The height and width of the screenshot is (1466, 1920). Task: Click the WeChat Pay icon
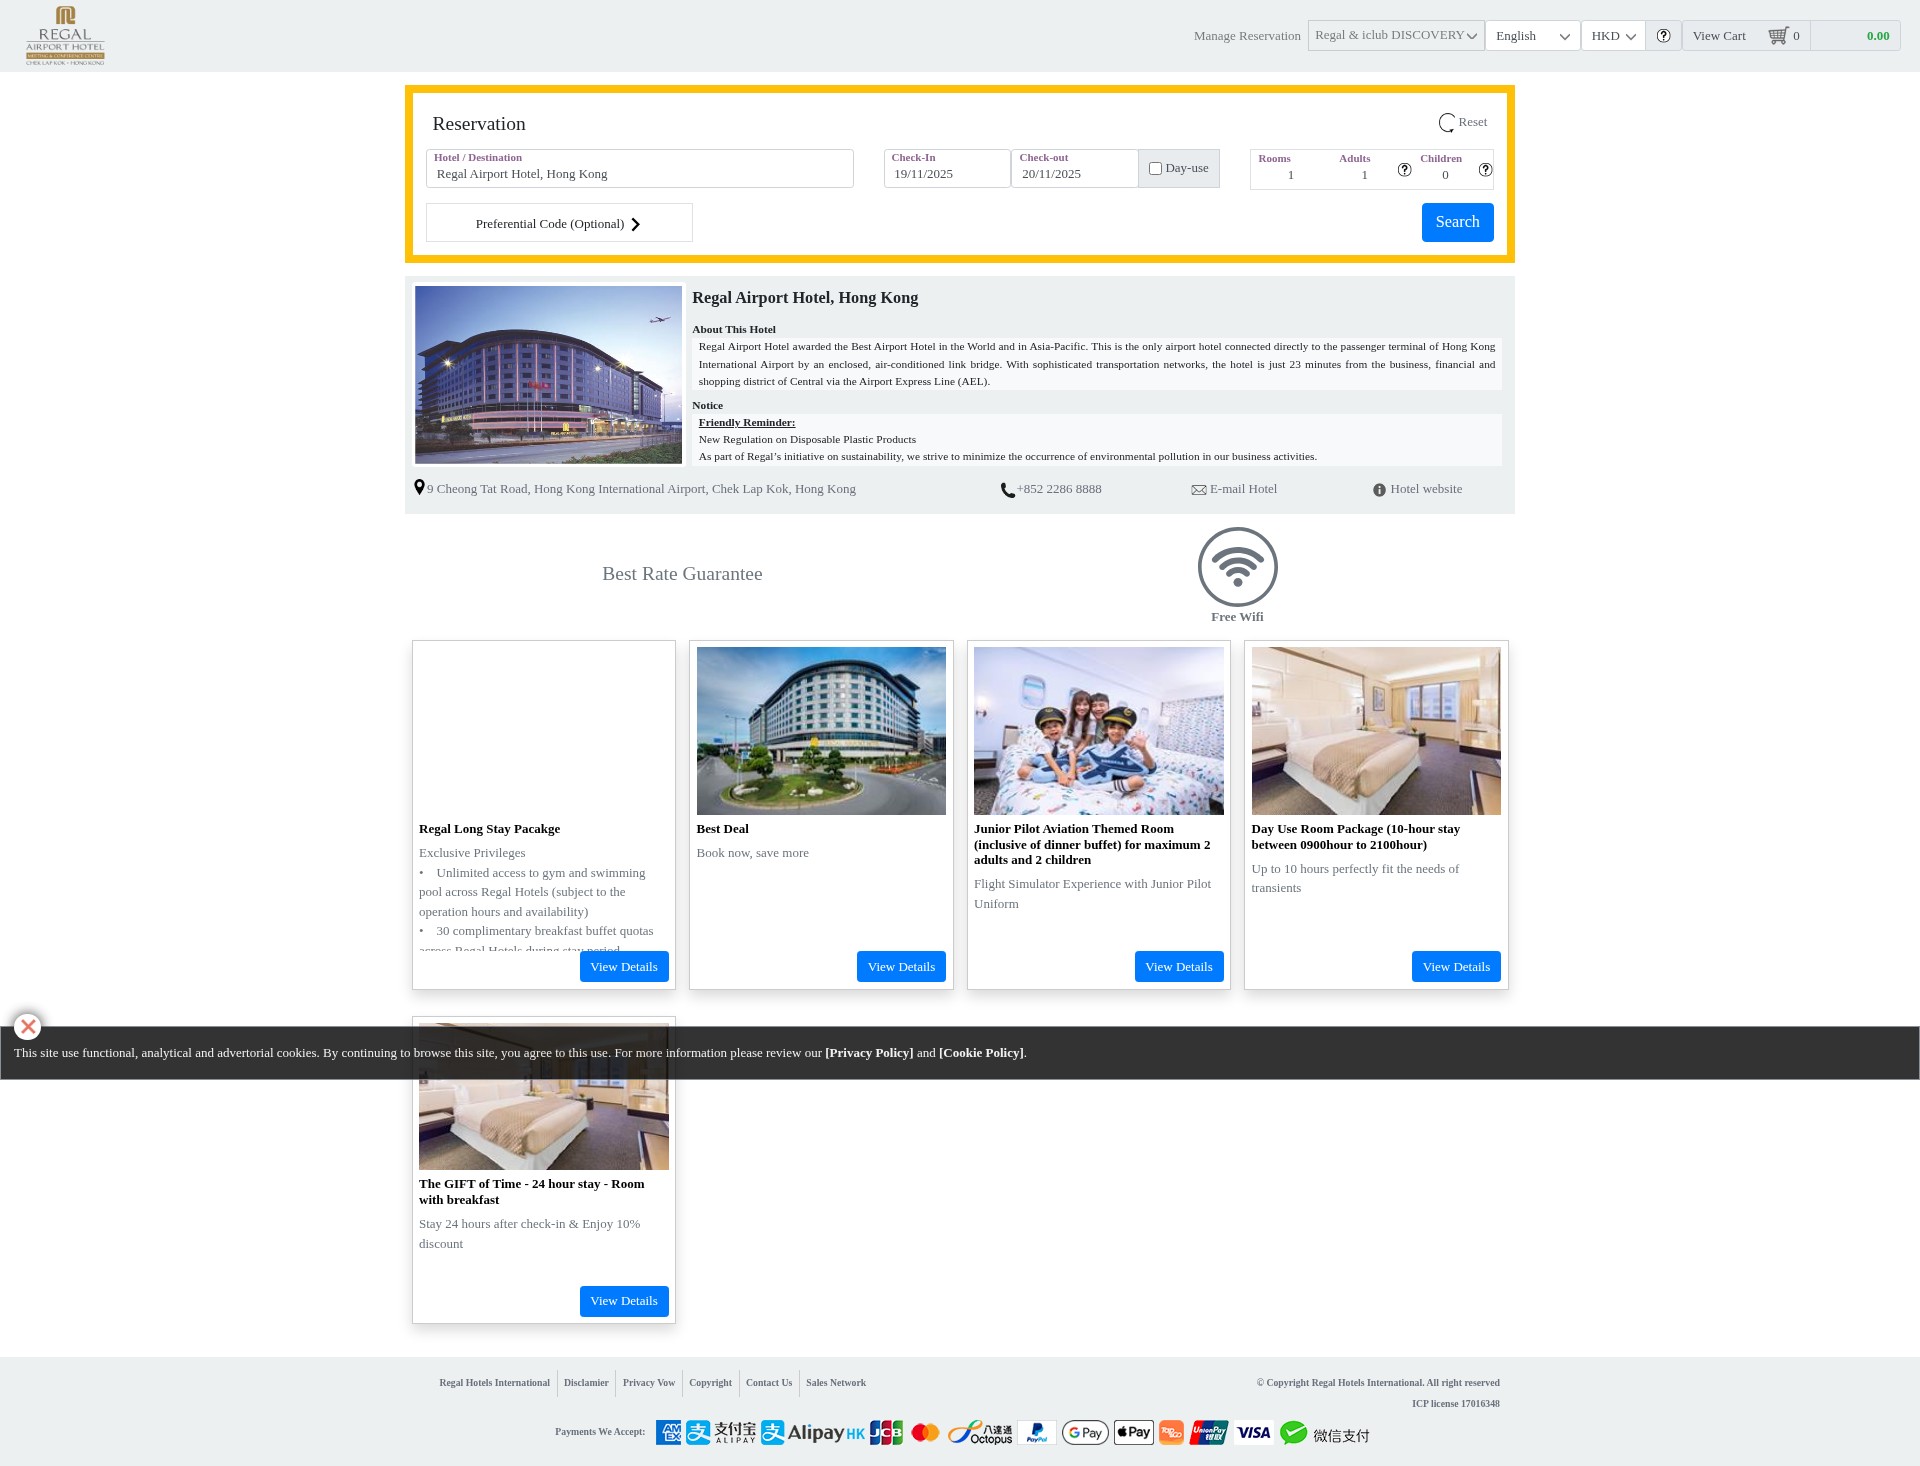click(x=1324, y=1434)
